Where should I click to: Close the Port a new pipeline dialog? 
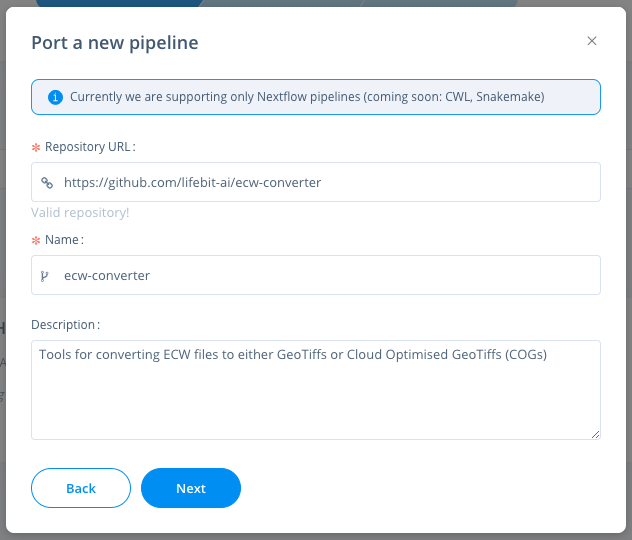pos(592,41)
